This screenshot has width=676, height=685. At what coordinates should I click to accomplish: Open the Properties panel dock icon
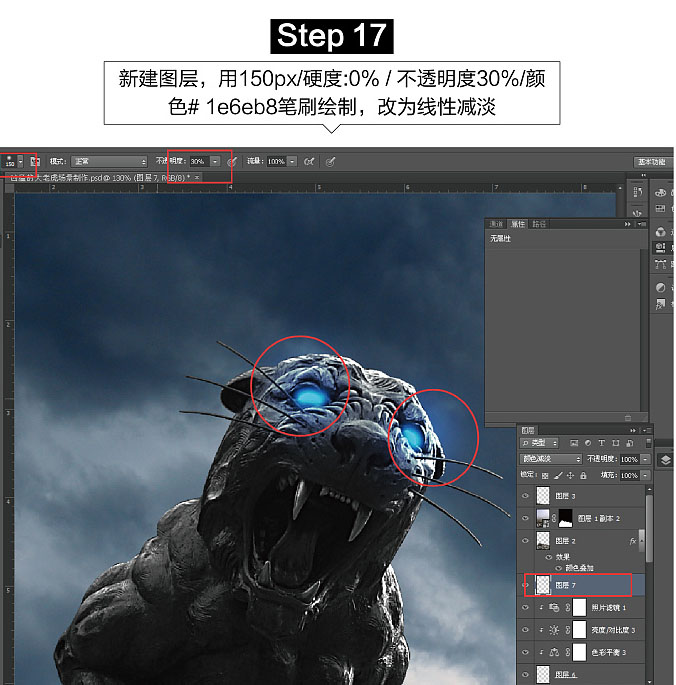[661, 248]
